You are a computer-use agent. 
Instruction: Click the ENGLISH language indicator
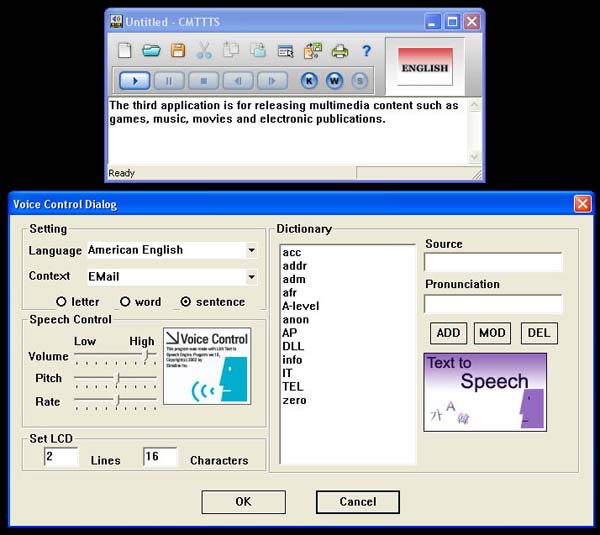pyautogui.click(x=425, y=67)
